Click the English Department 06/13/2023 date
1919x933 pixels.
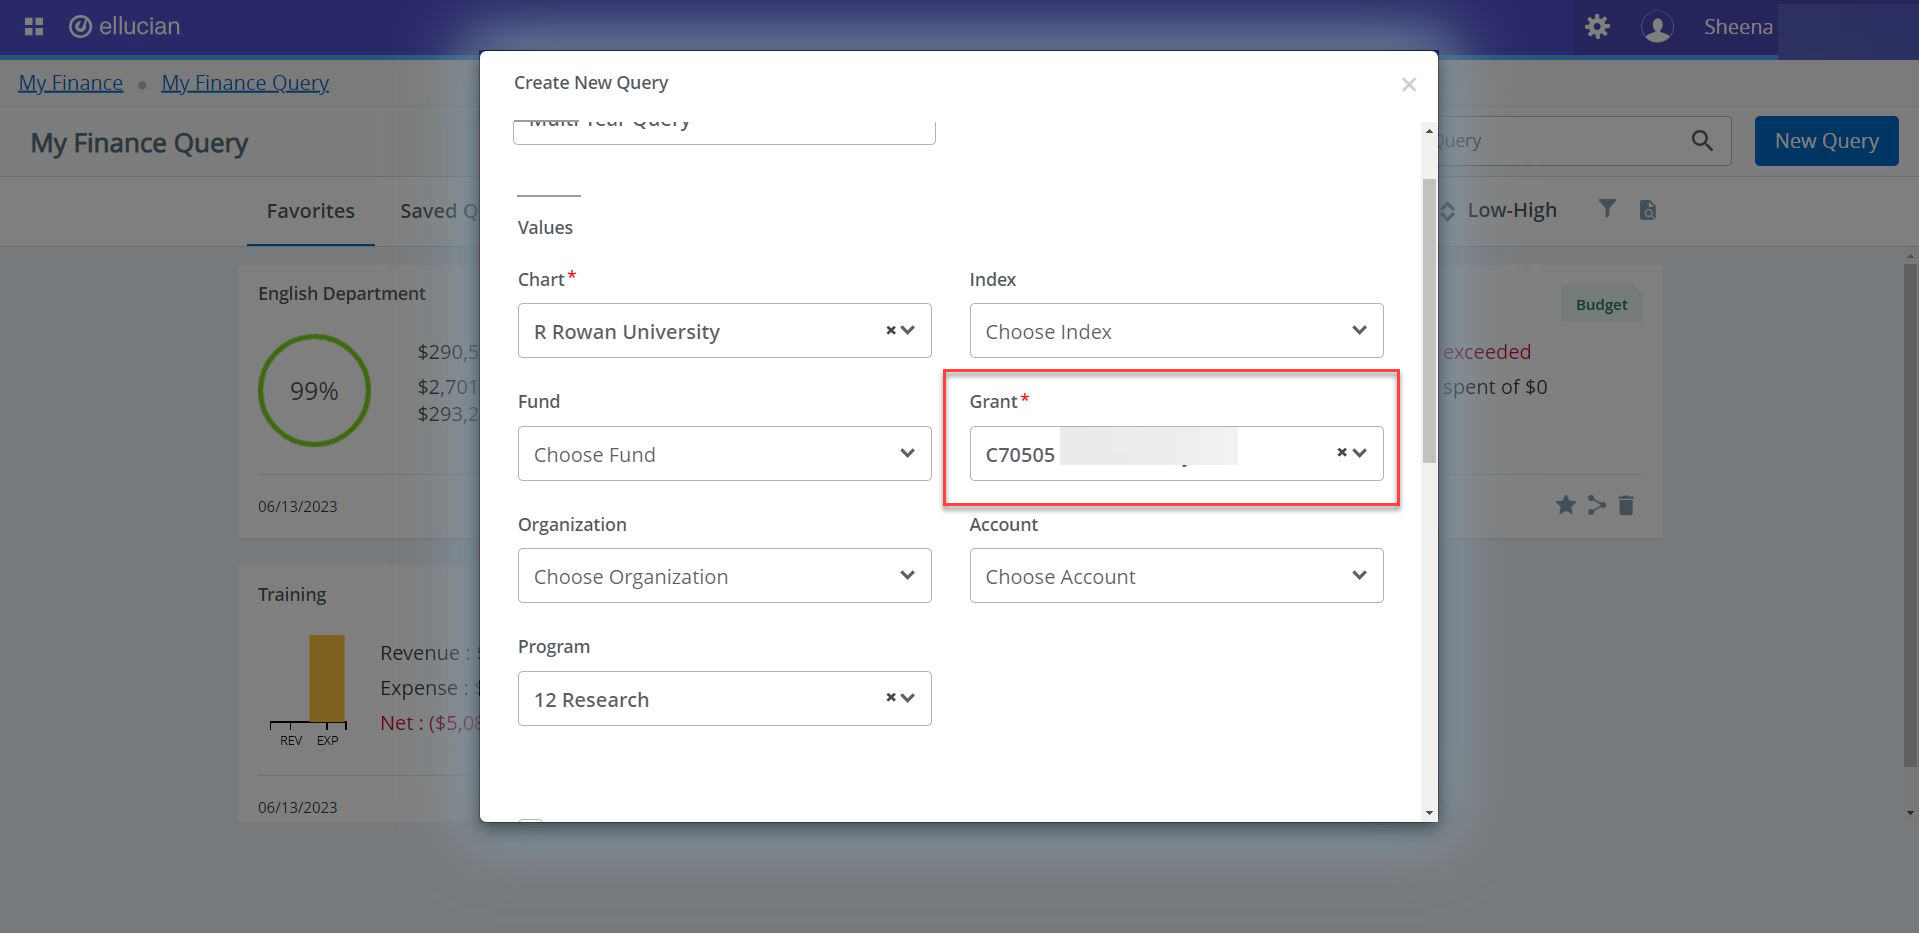[x=297, y=506]
